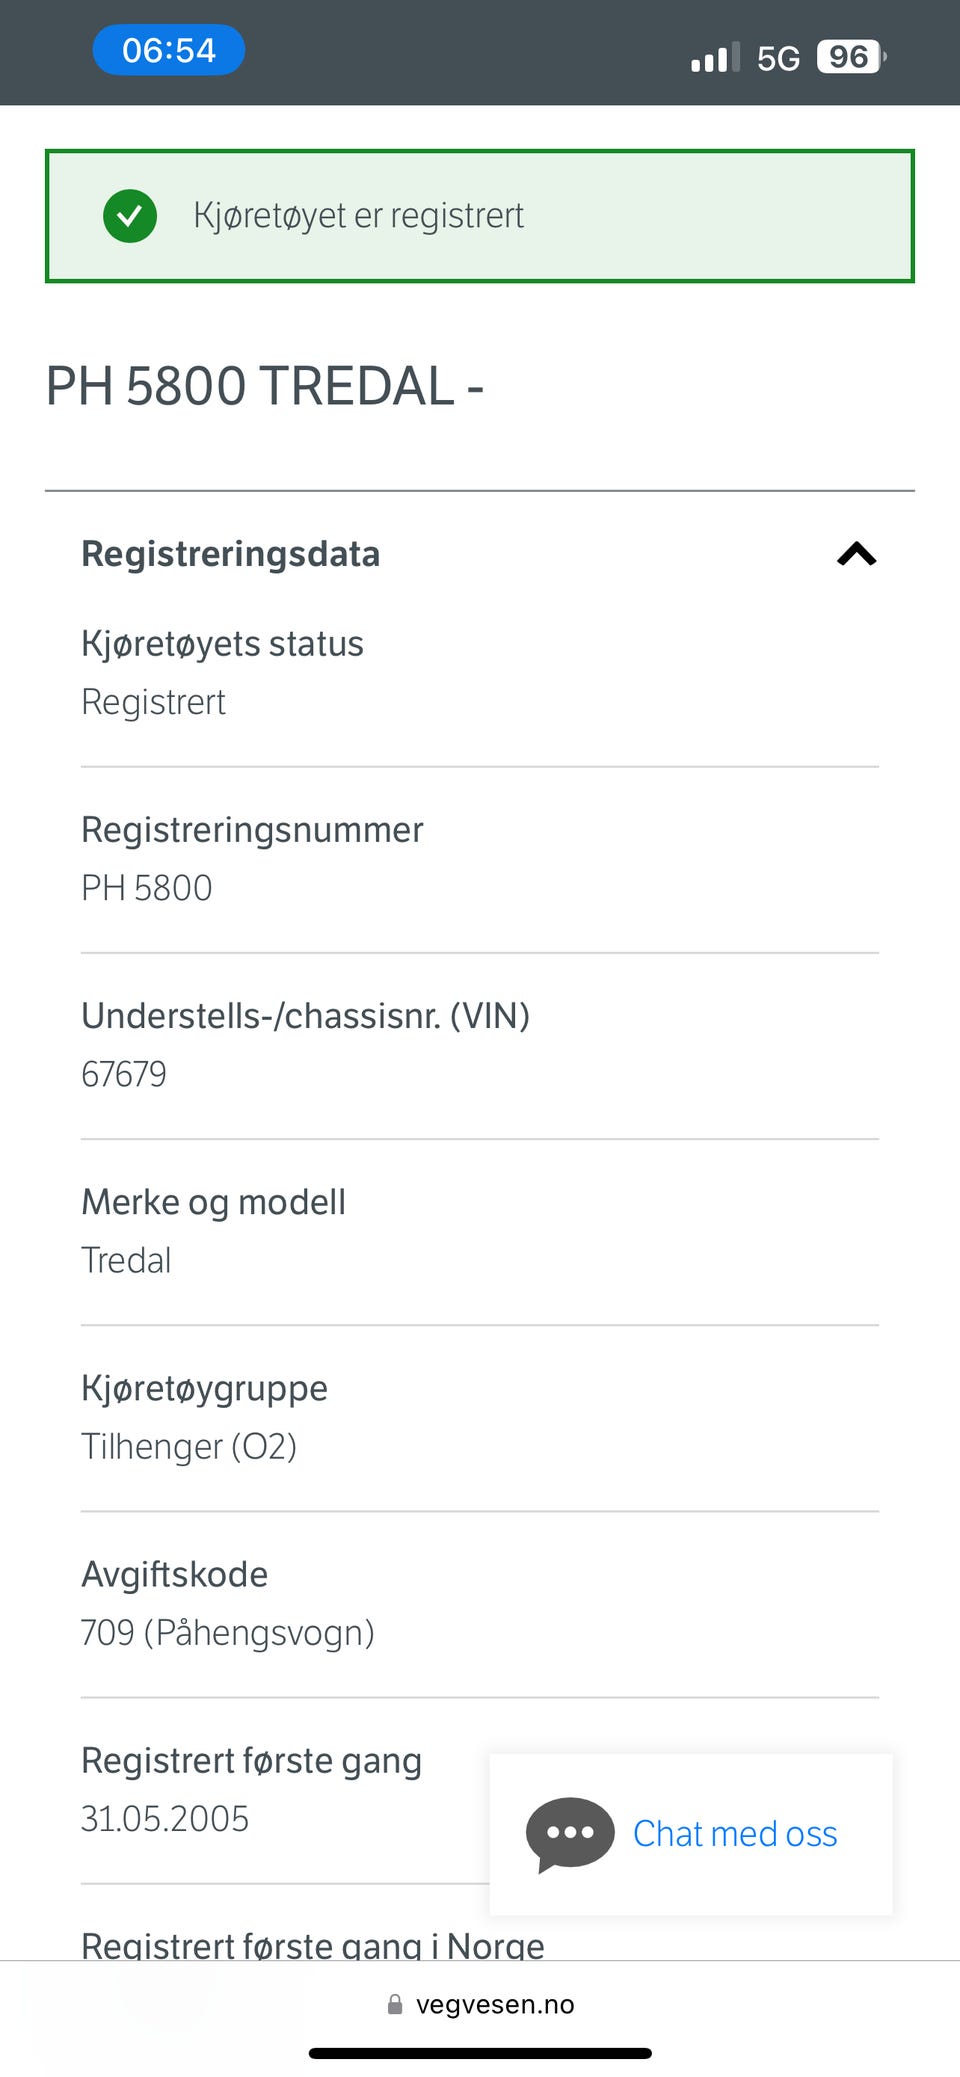The height and width of the screenshot is (2077, 960).
Task: Tap registration number value PH 5800
Action: point(147,888)
